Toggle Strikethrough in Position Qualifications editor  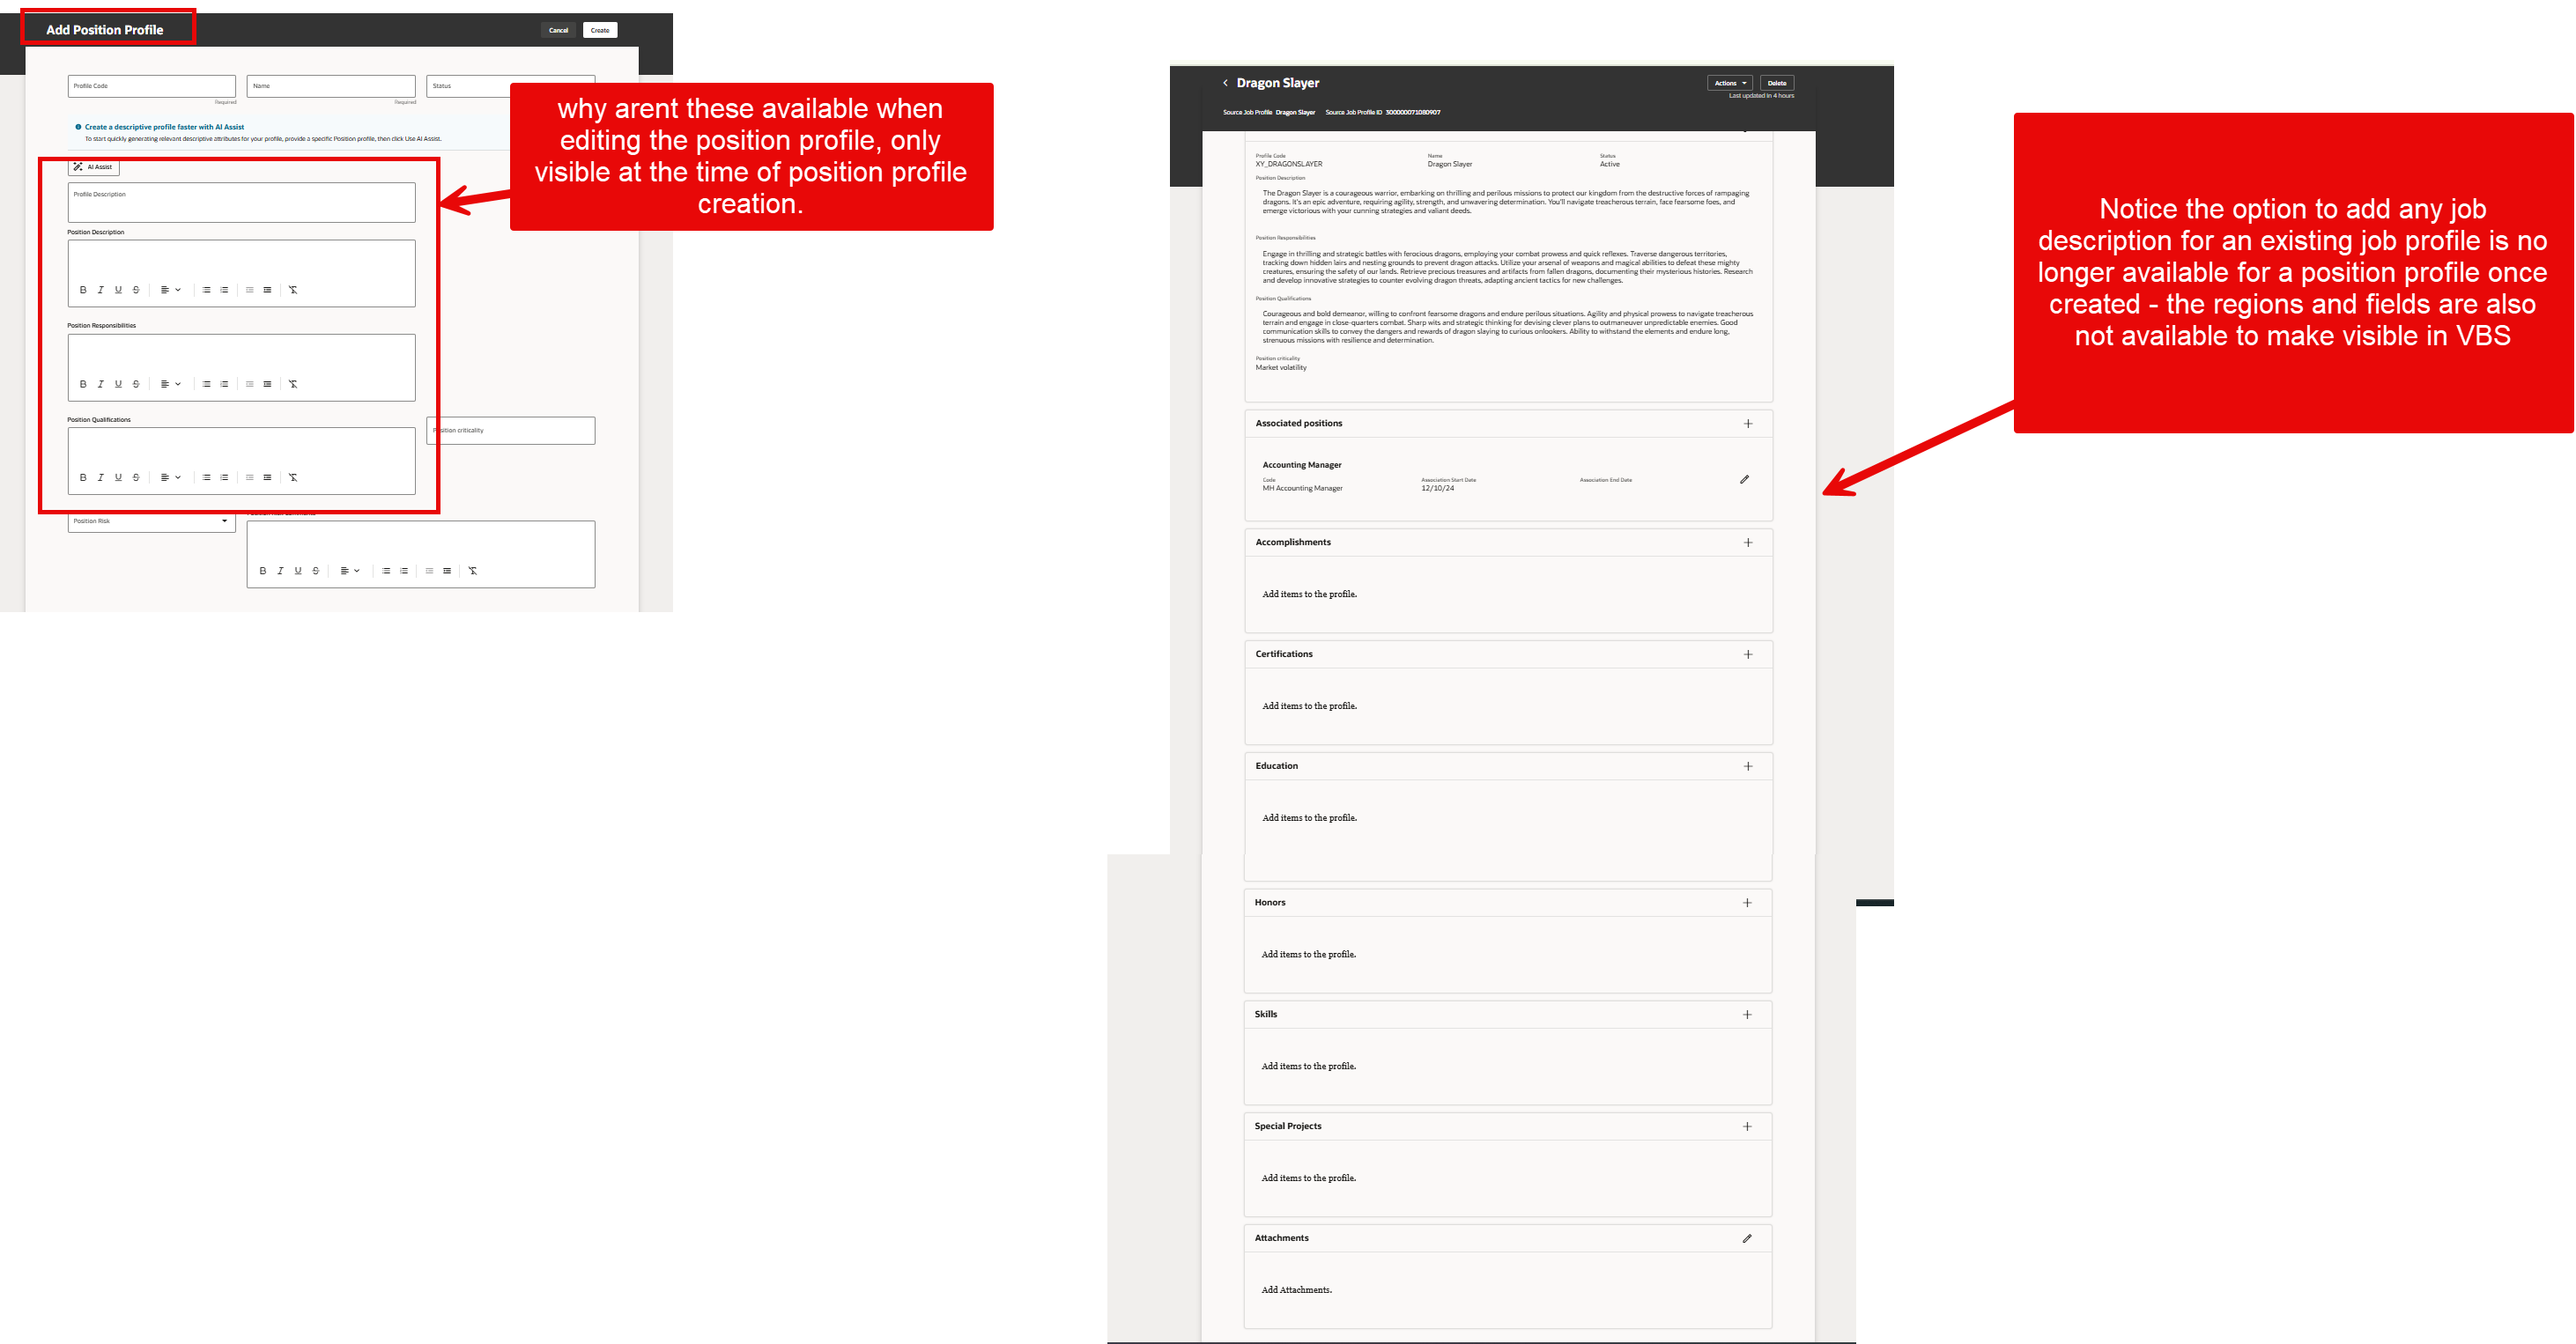tap(136, 478)
